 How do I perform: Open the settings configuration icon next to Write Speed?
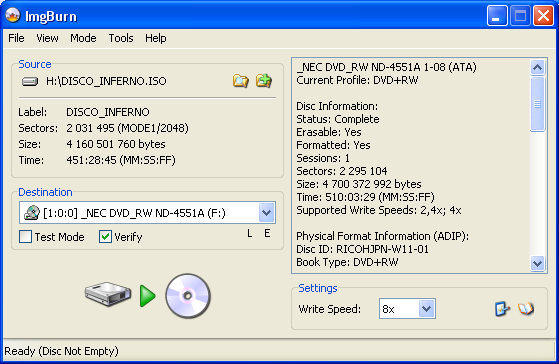click(502, 309)
